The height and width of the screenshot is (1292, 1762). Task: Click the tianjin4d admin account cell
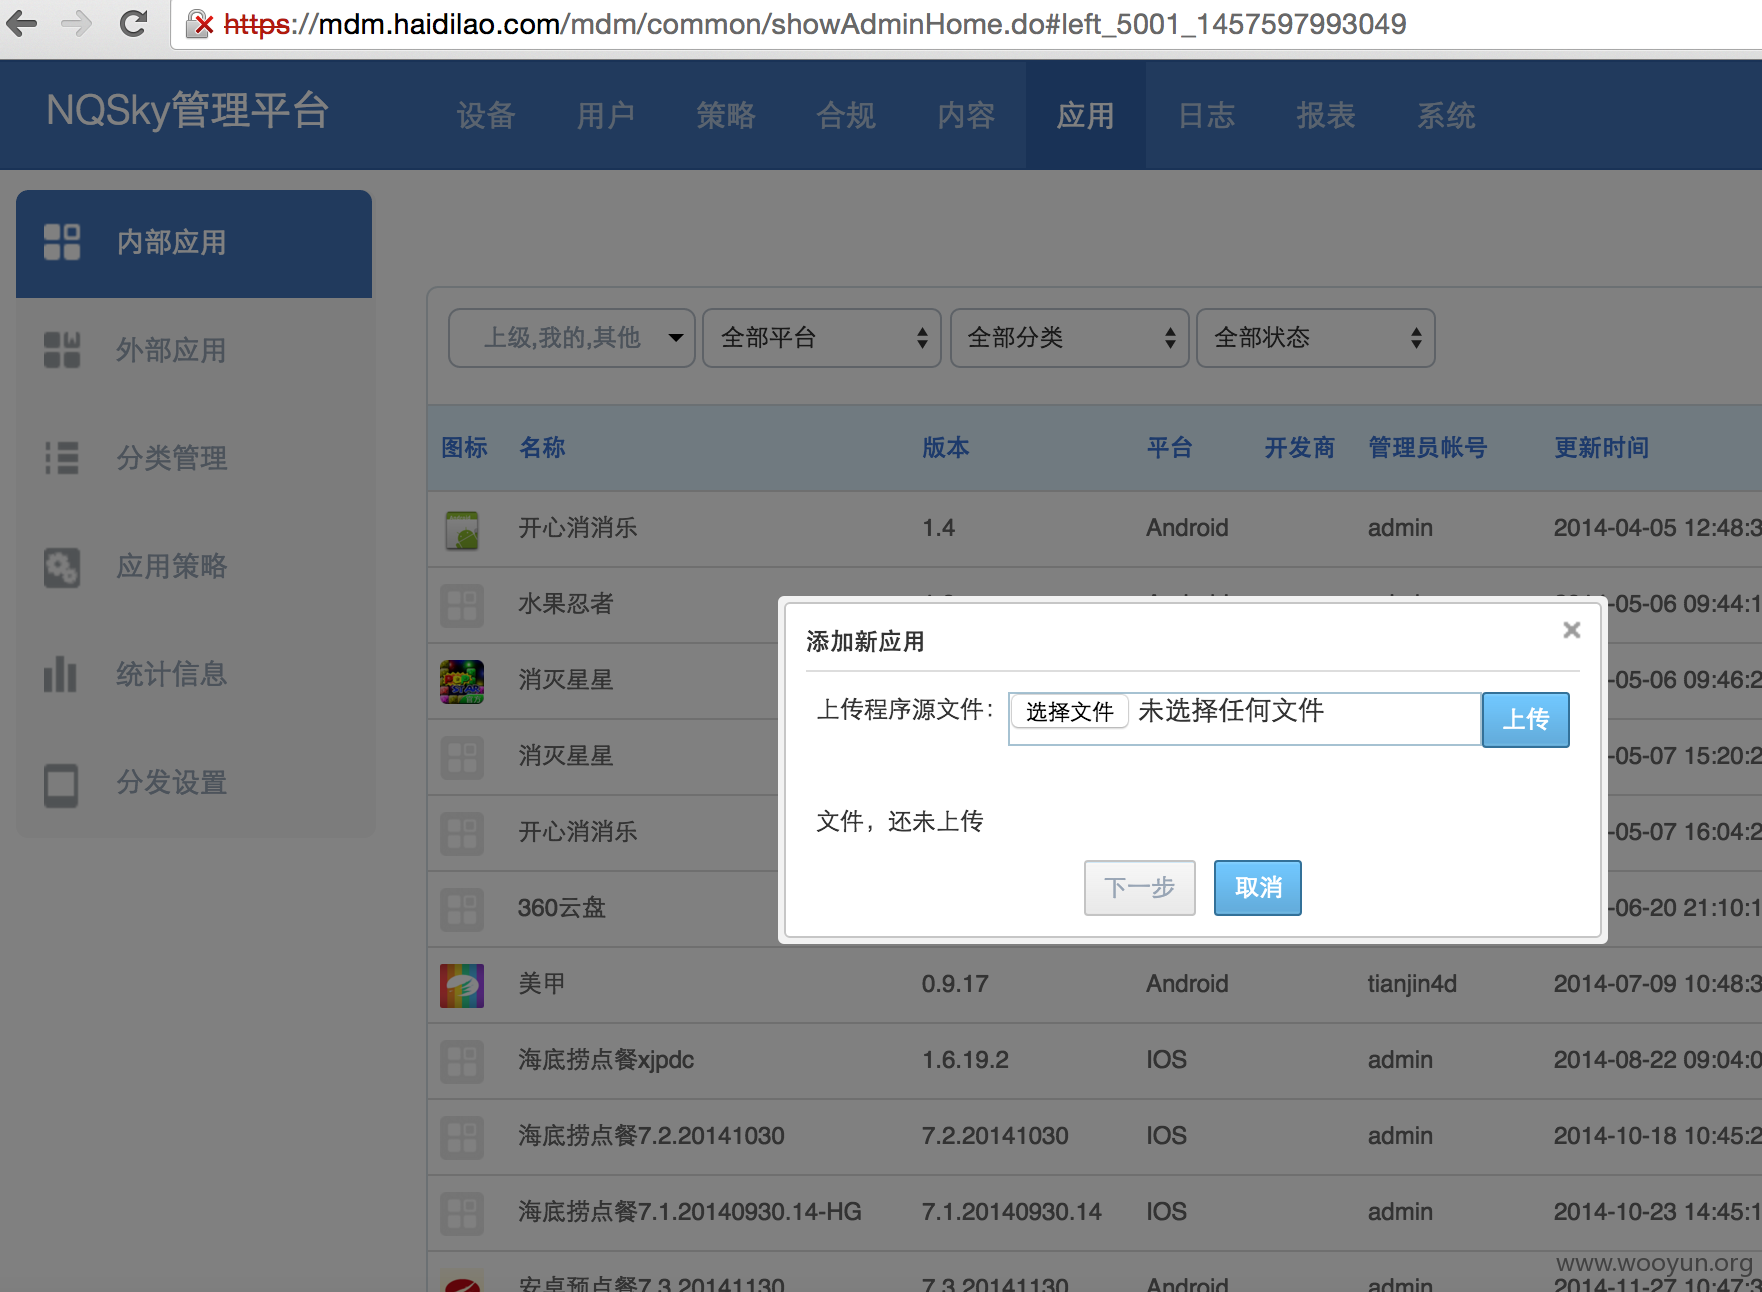pos(1412,984)
